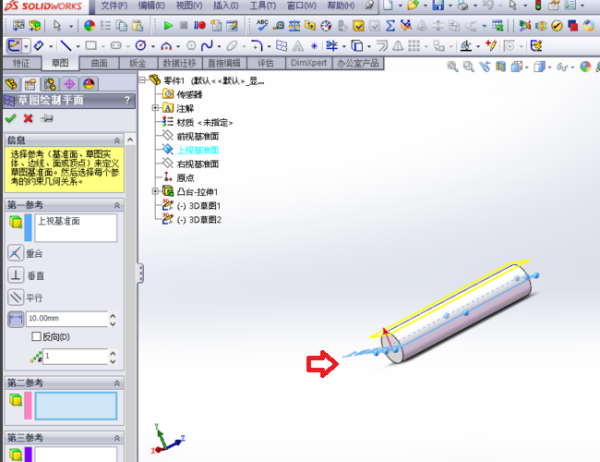This screenshot has width=600, height=462.
Task: Select 前视基准面 in the tree
Action: click(197, 136)
